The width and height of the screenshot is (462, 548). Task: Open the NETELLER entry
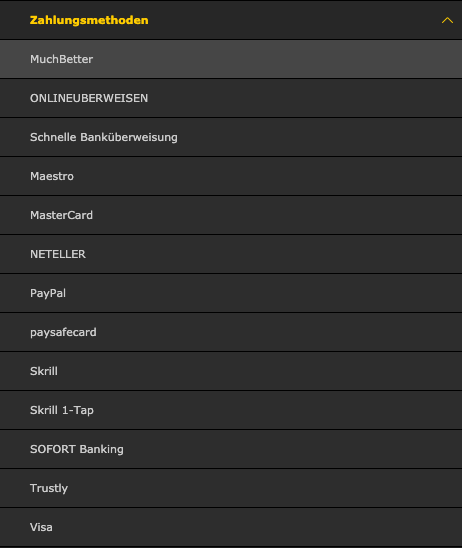231,254
